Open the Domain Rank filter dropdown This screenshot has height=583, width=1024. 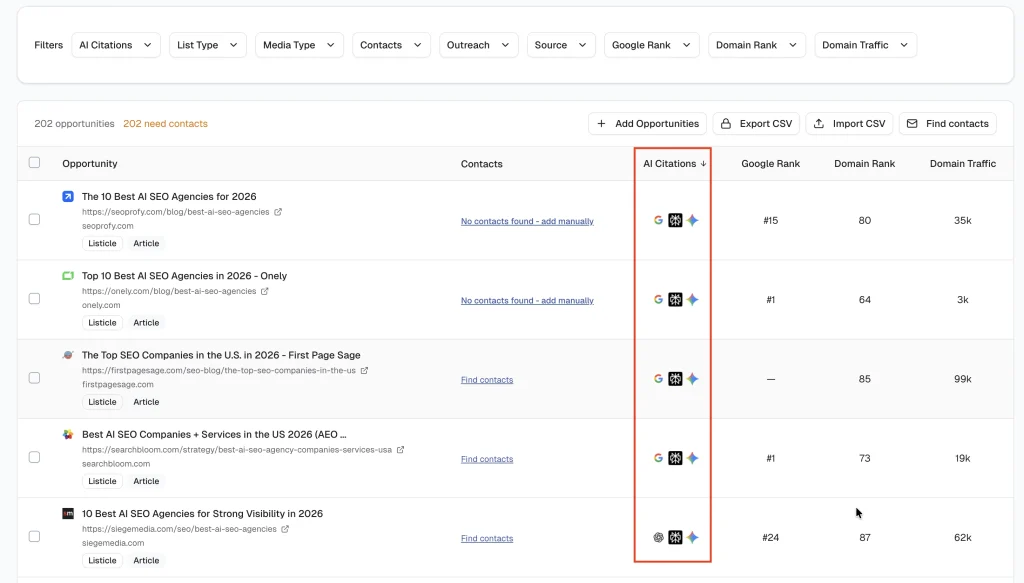[x=757, y=45]
